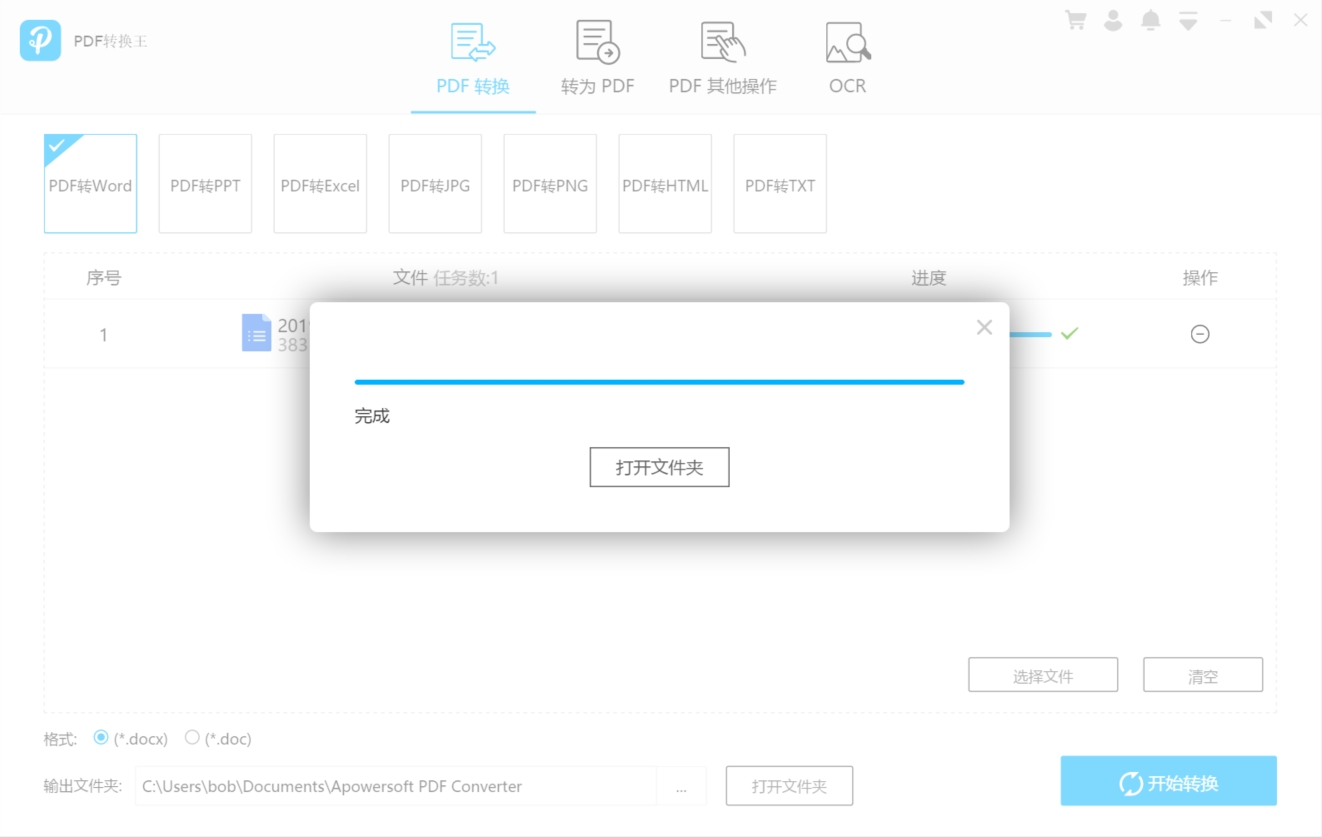This screenshot has width=1322, height=837.
Task: Select the (*.docx) format radio button
Action: (101, 737)
